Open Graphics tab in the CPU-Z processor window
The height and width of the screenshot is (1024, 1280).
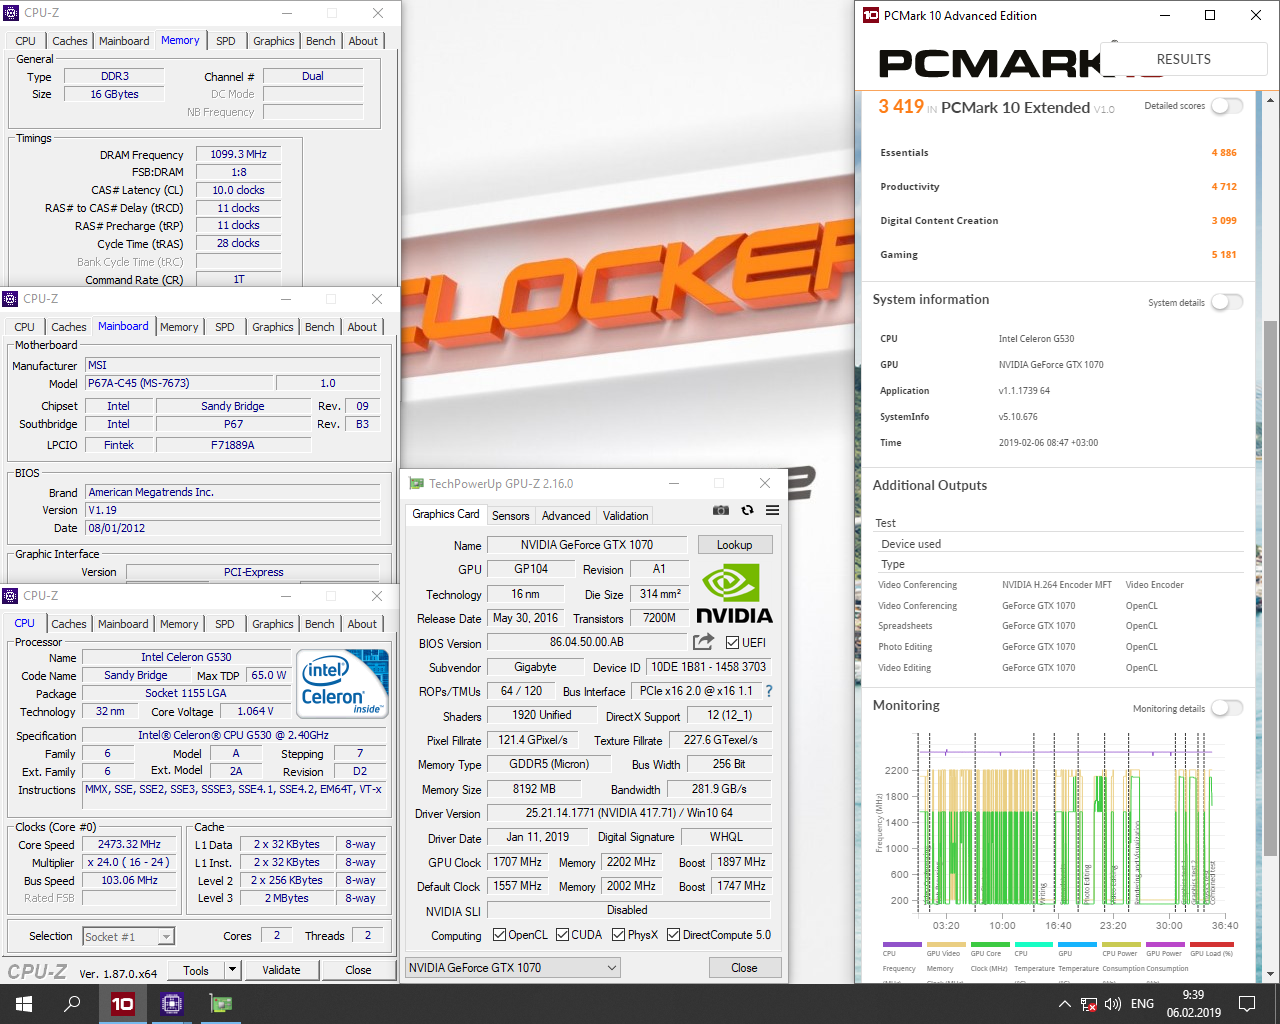tap(273, 624)
